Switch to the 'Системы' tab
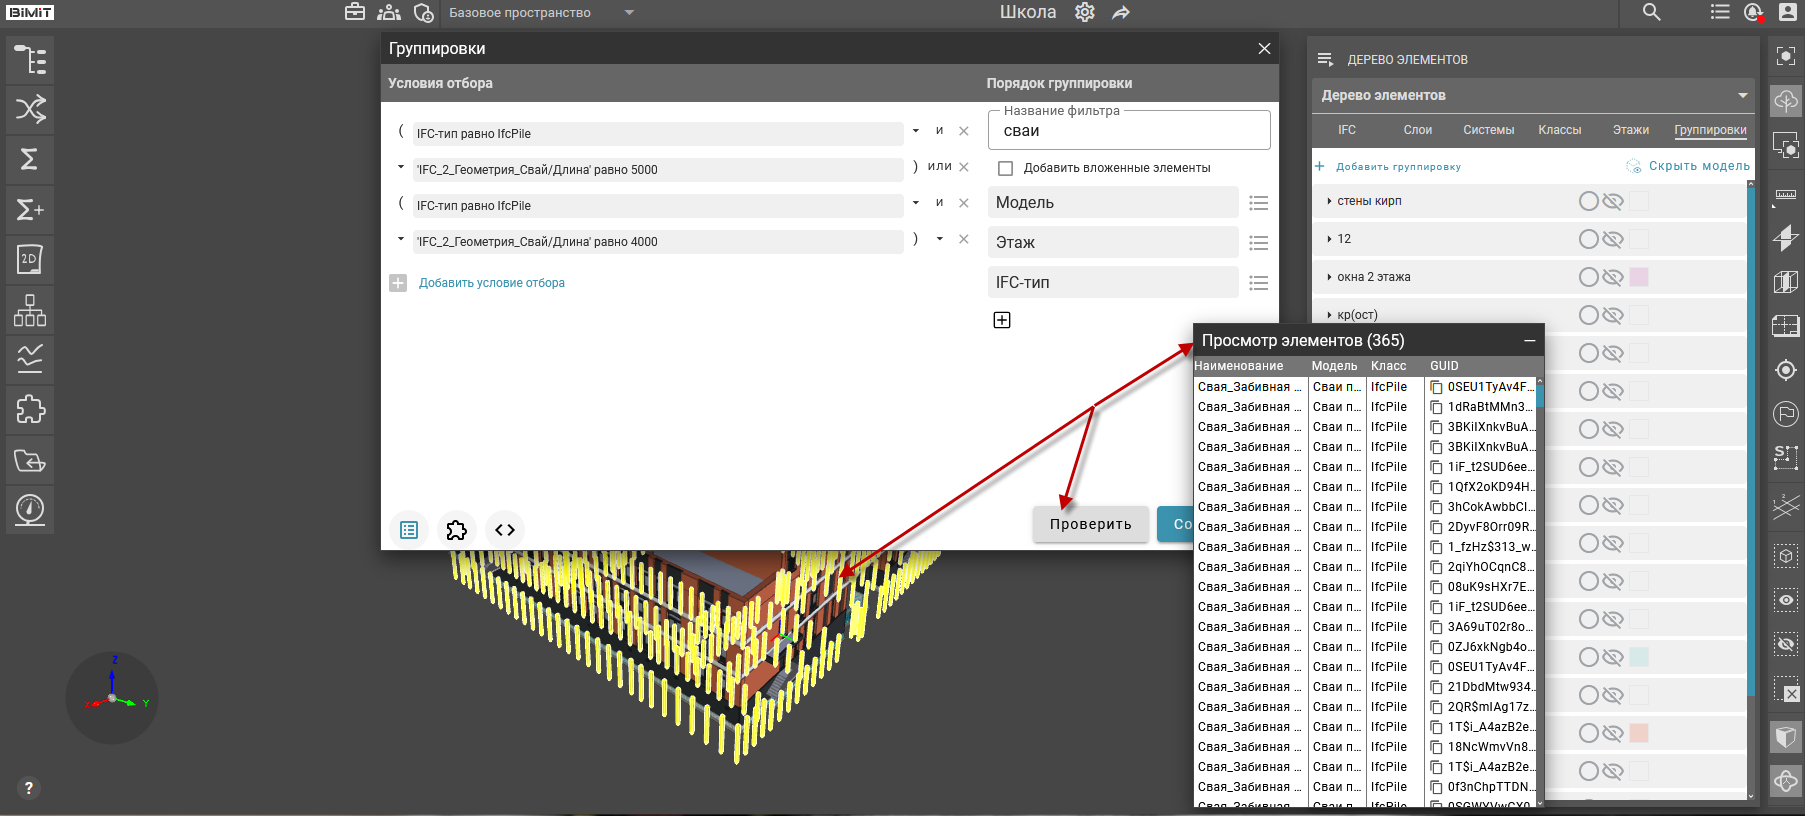Viewport: 1805px width, 816px height. pos(1488,130)
